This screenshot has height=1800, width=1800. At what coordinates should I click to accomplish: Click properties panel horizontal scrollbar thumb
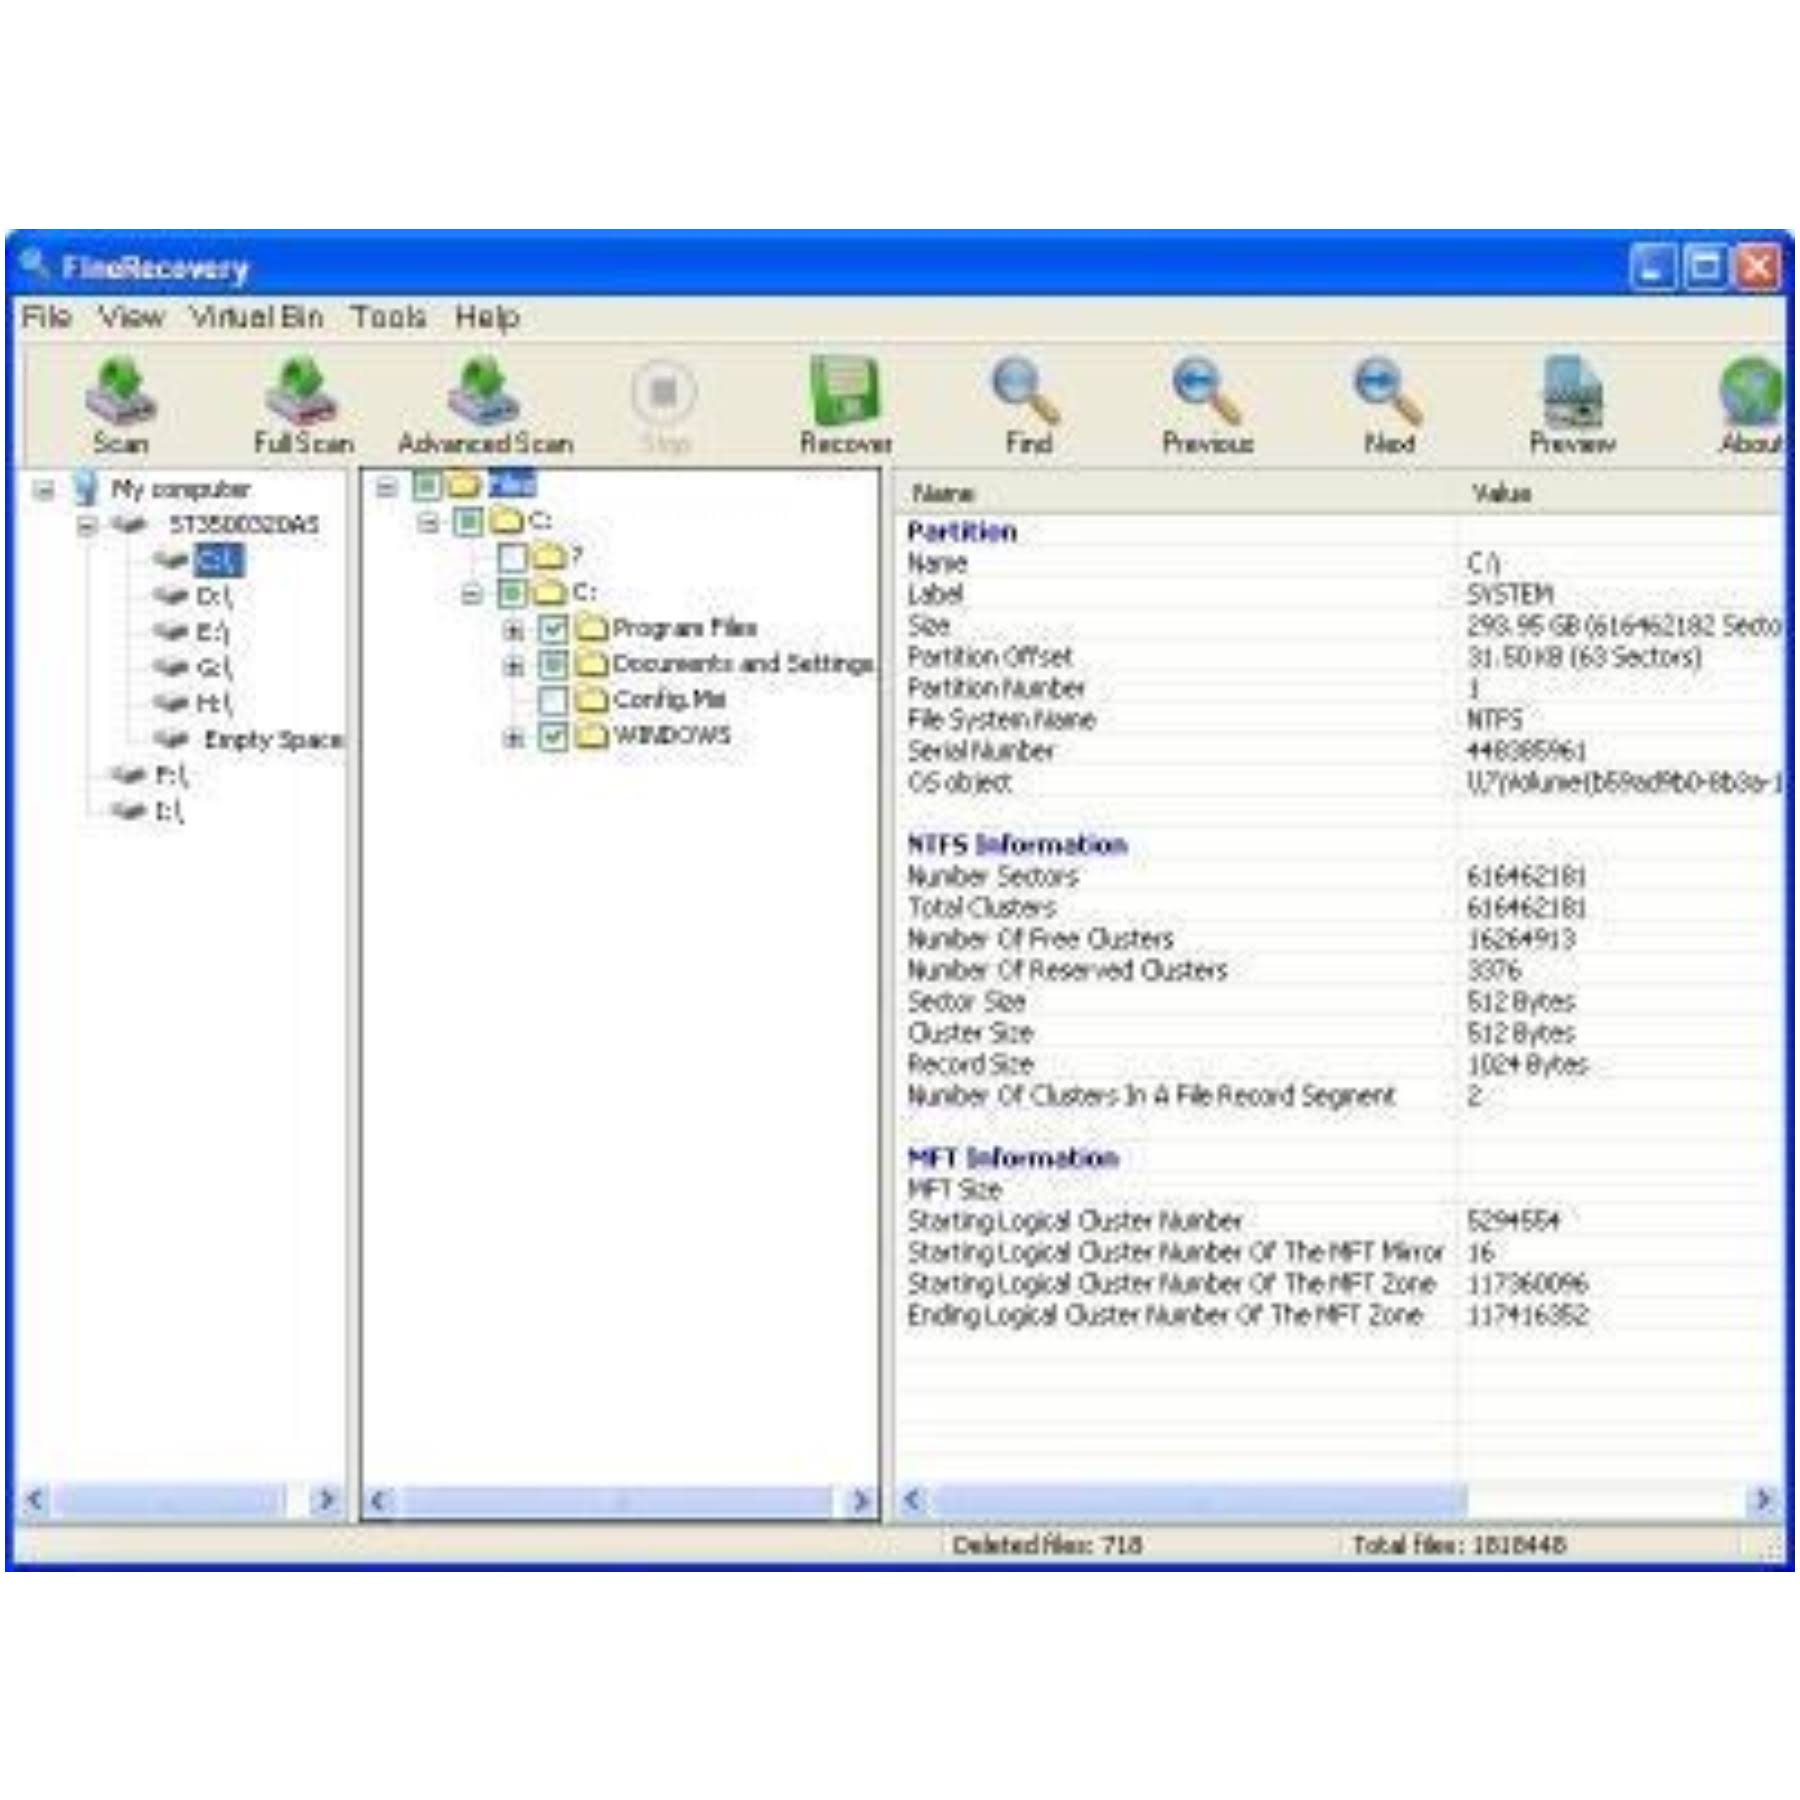[1198, 1499]
